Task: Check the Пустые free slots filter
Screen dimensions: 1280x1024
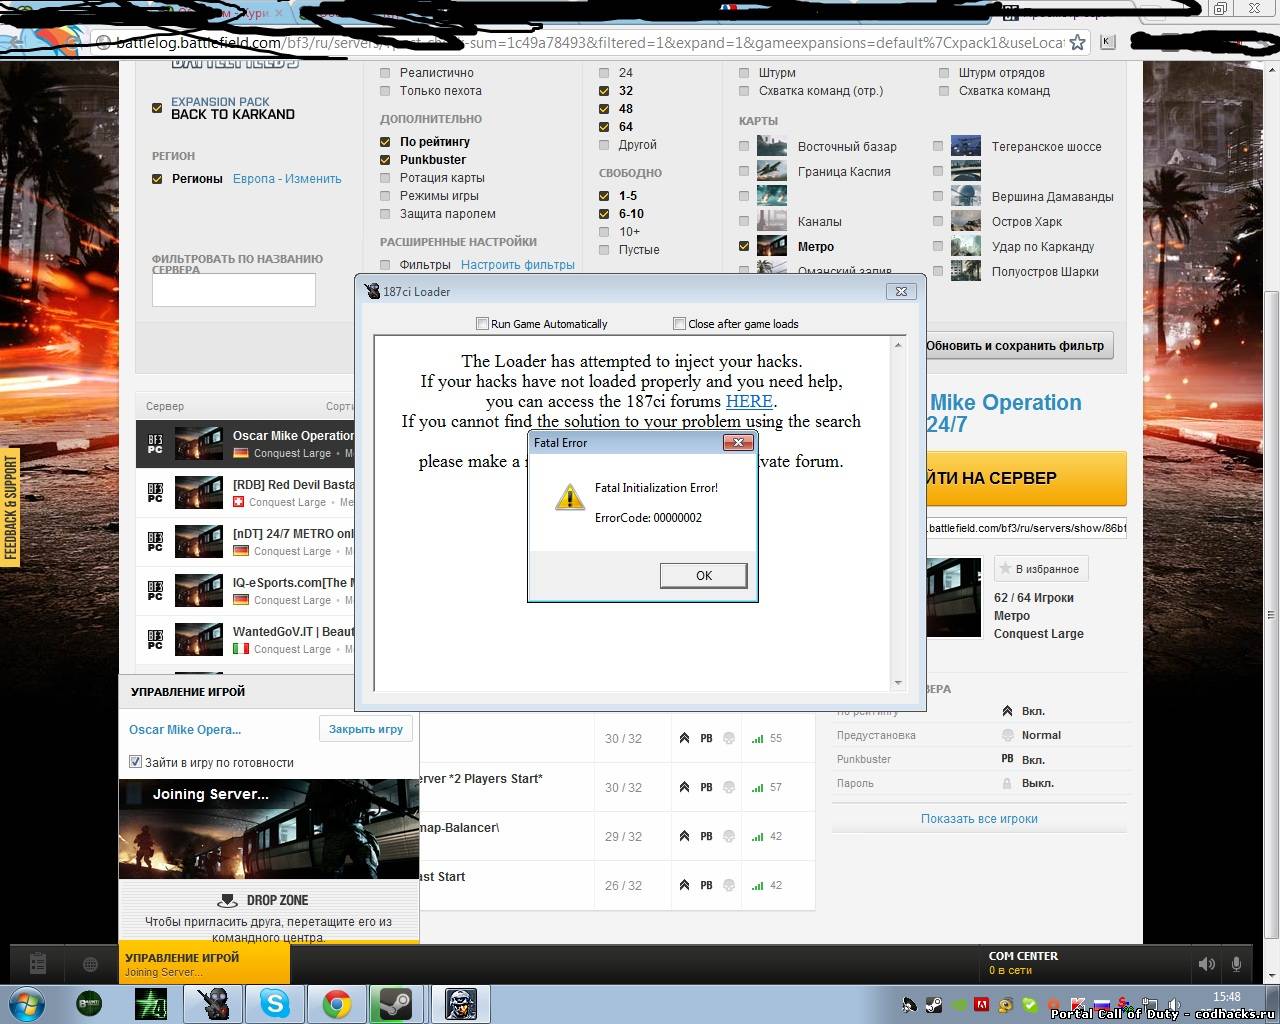Action: tap(604, 250)
